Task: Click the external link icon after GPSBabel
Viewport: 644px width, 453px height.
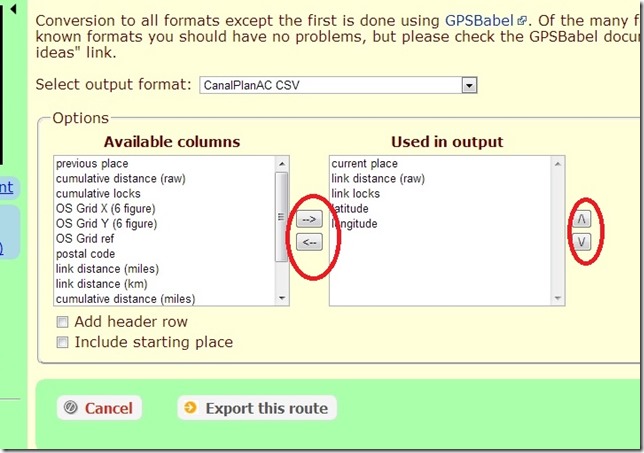Action: pos(522,21)
